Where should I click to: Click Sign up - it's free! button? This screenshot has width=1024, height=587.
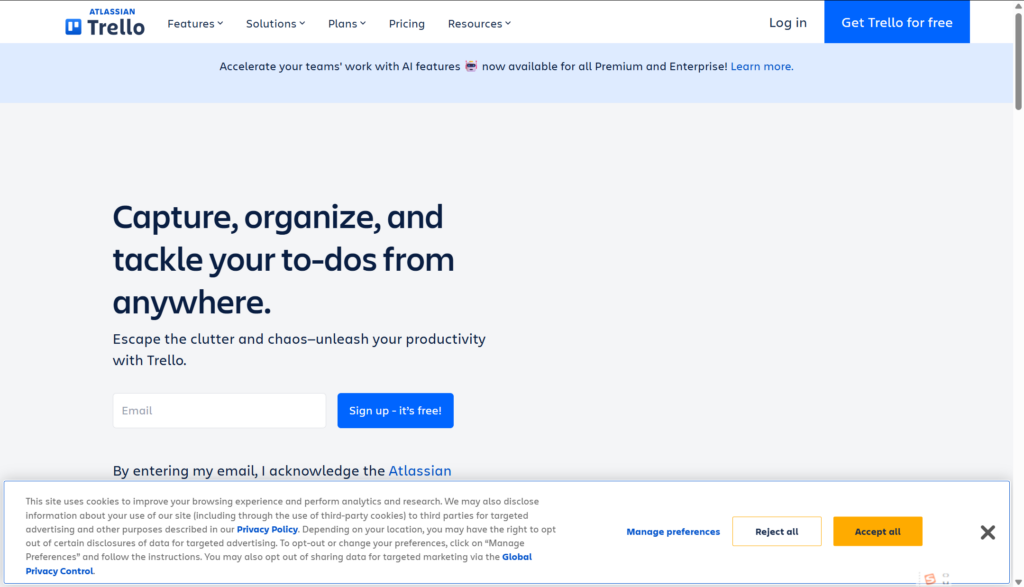pyautogui.click(x=395, y=411)
